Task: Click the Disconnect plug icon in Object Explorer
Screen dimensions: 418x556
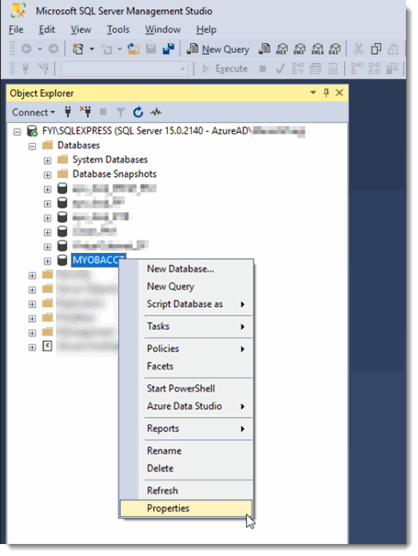Action: tap(85, 112)
